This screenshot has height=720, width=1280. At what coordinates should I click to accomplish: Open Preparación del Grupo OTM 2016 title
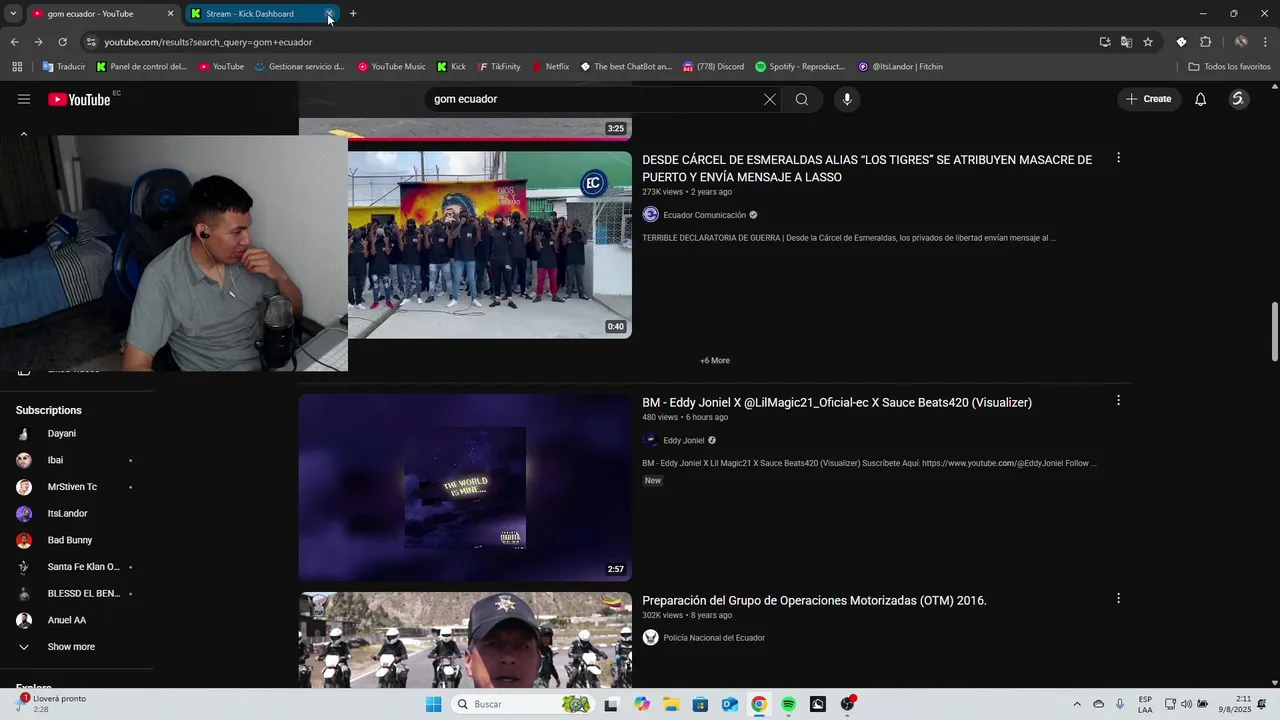(814, 600)
